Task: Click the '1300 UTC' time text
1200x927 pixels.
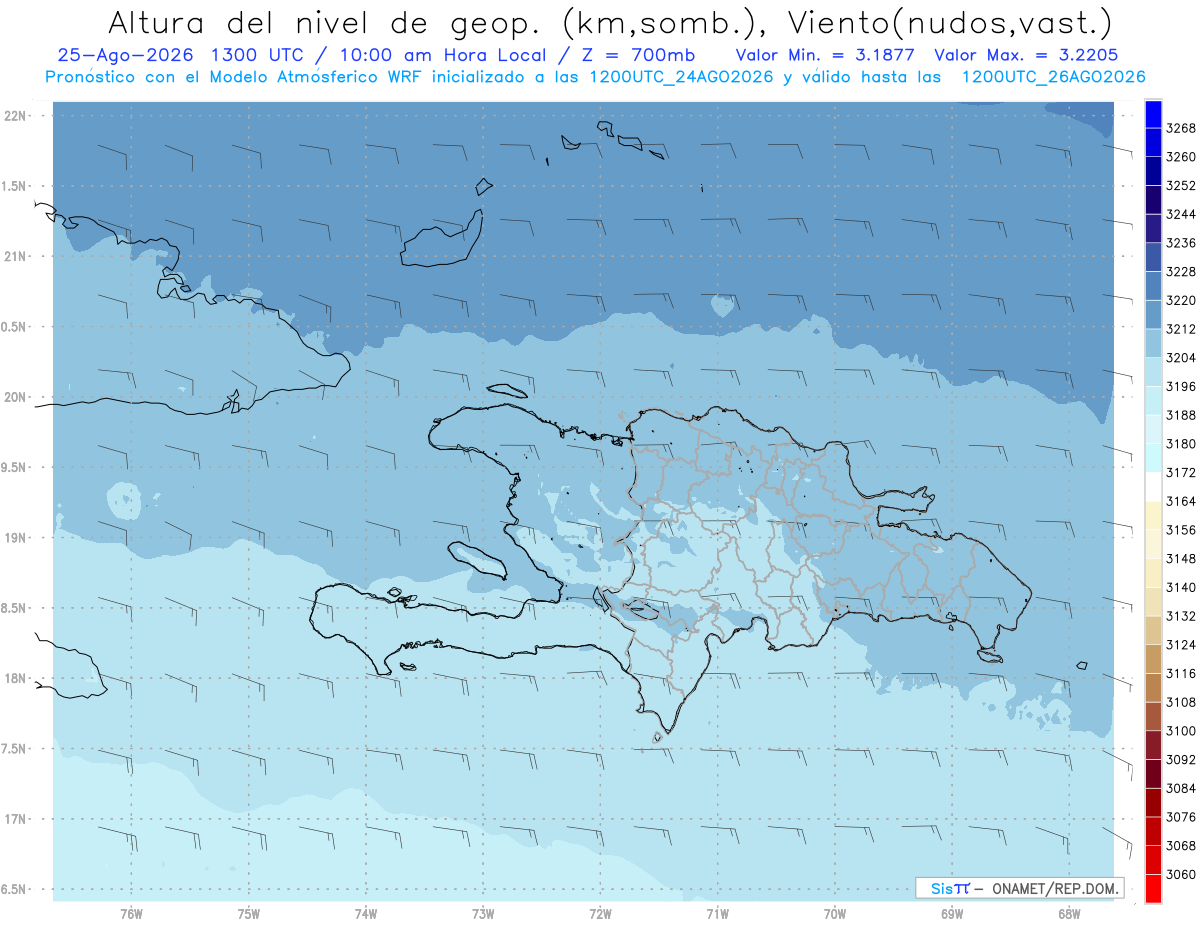Action: pos(259,55)
